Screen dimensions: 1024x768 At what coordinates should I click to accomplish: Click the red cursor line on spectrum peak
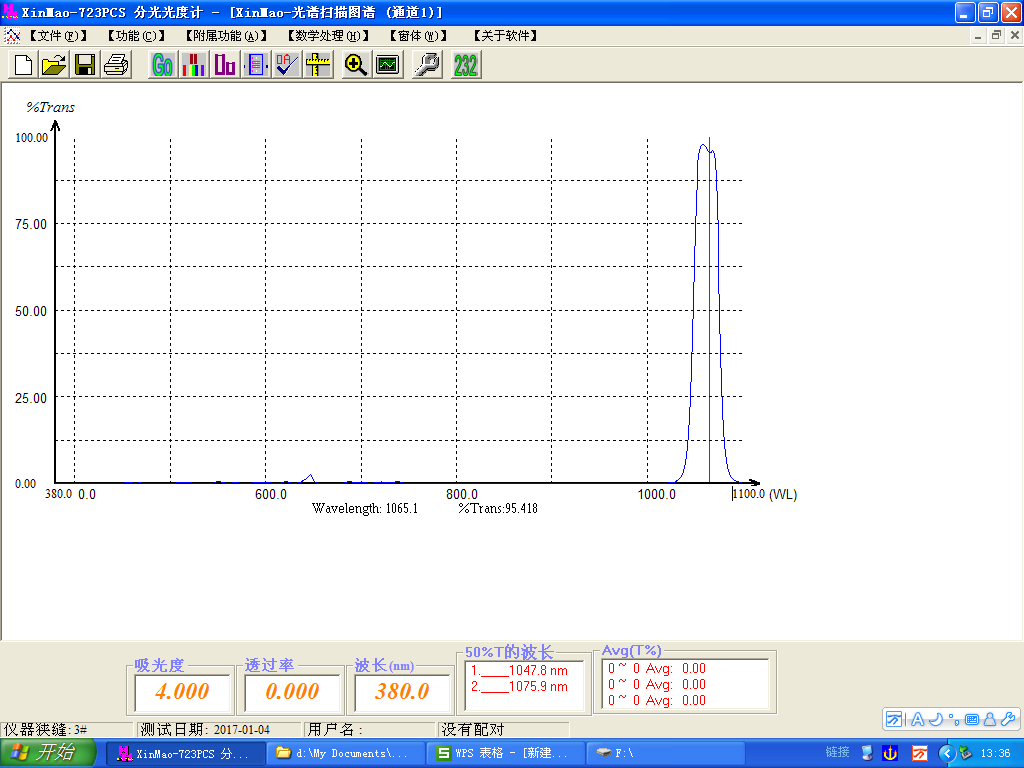pos(709,310)
